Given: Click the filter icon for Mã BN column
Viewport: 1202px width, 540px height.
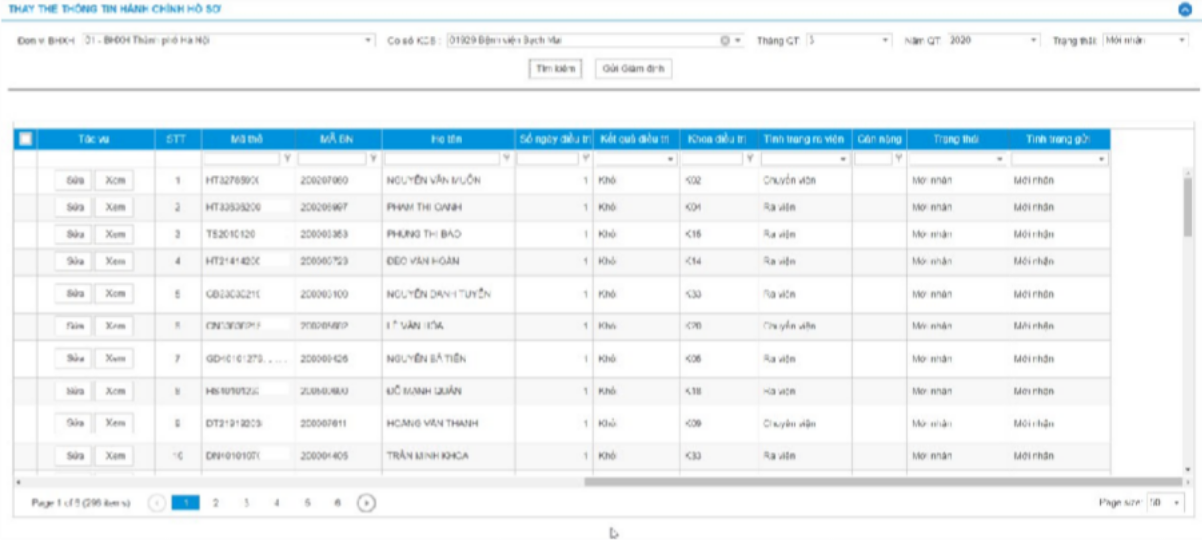Looking at the screenshot, I should pos(373,158).
